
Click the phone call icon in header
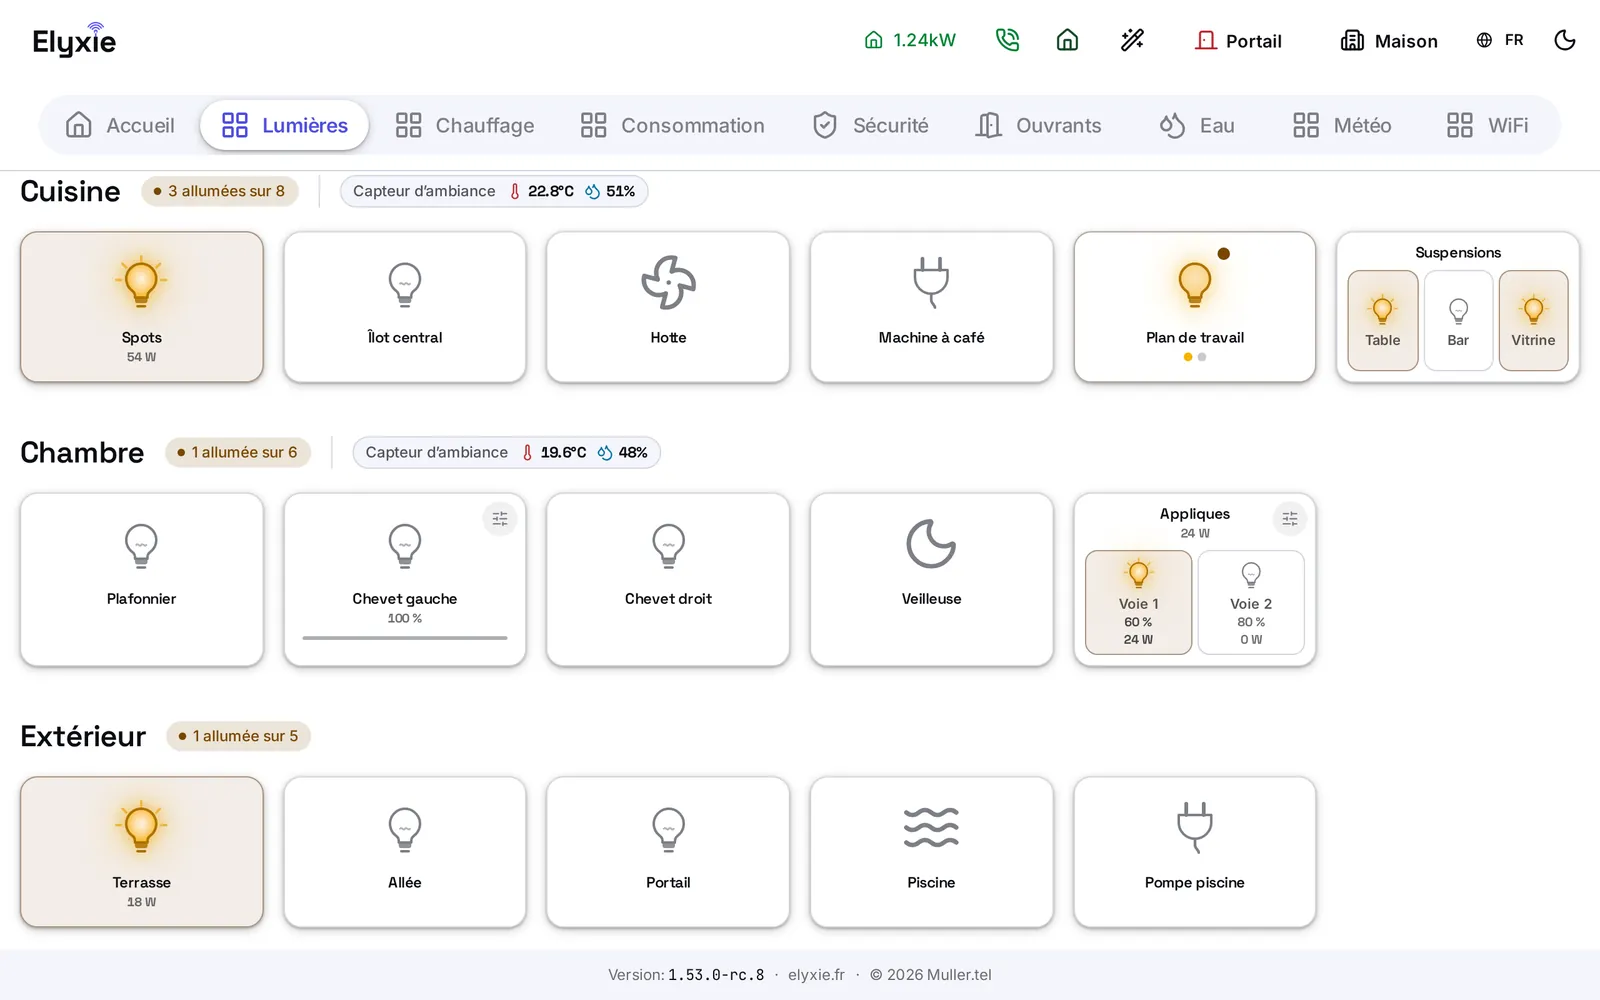pos(1007,40)
